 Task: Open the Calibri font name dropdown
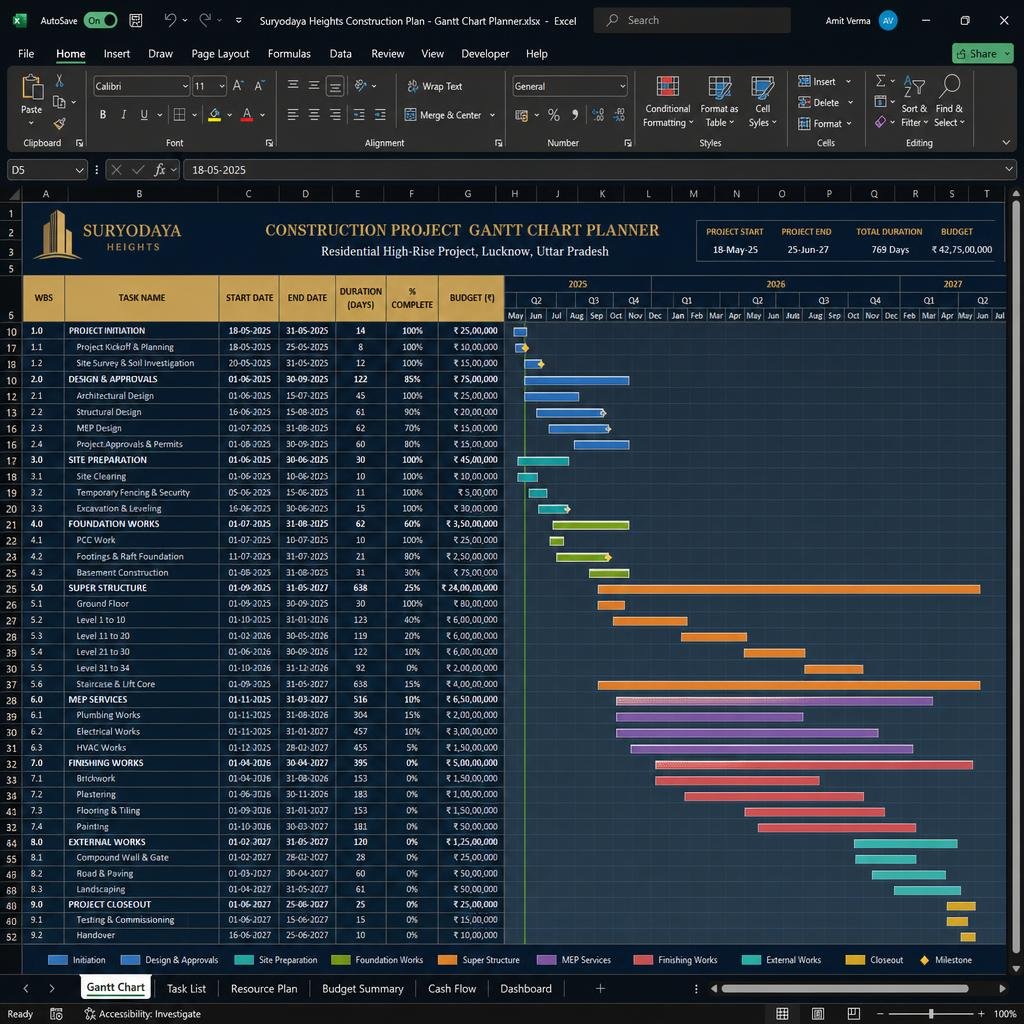185,86
